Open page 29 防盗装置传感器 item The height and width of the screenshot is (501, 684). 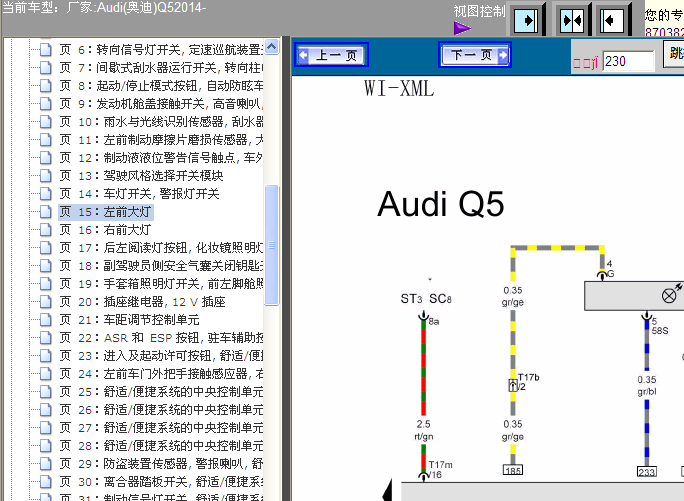[161, 463]
